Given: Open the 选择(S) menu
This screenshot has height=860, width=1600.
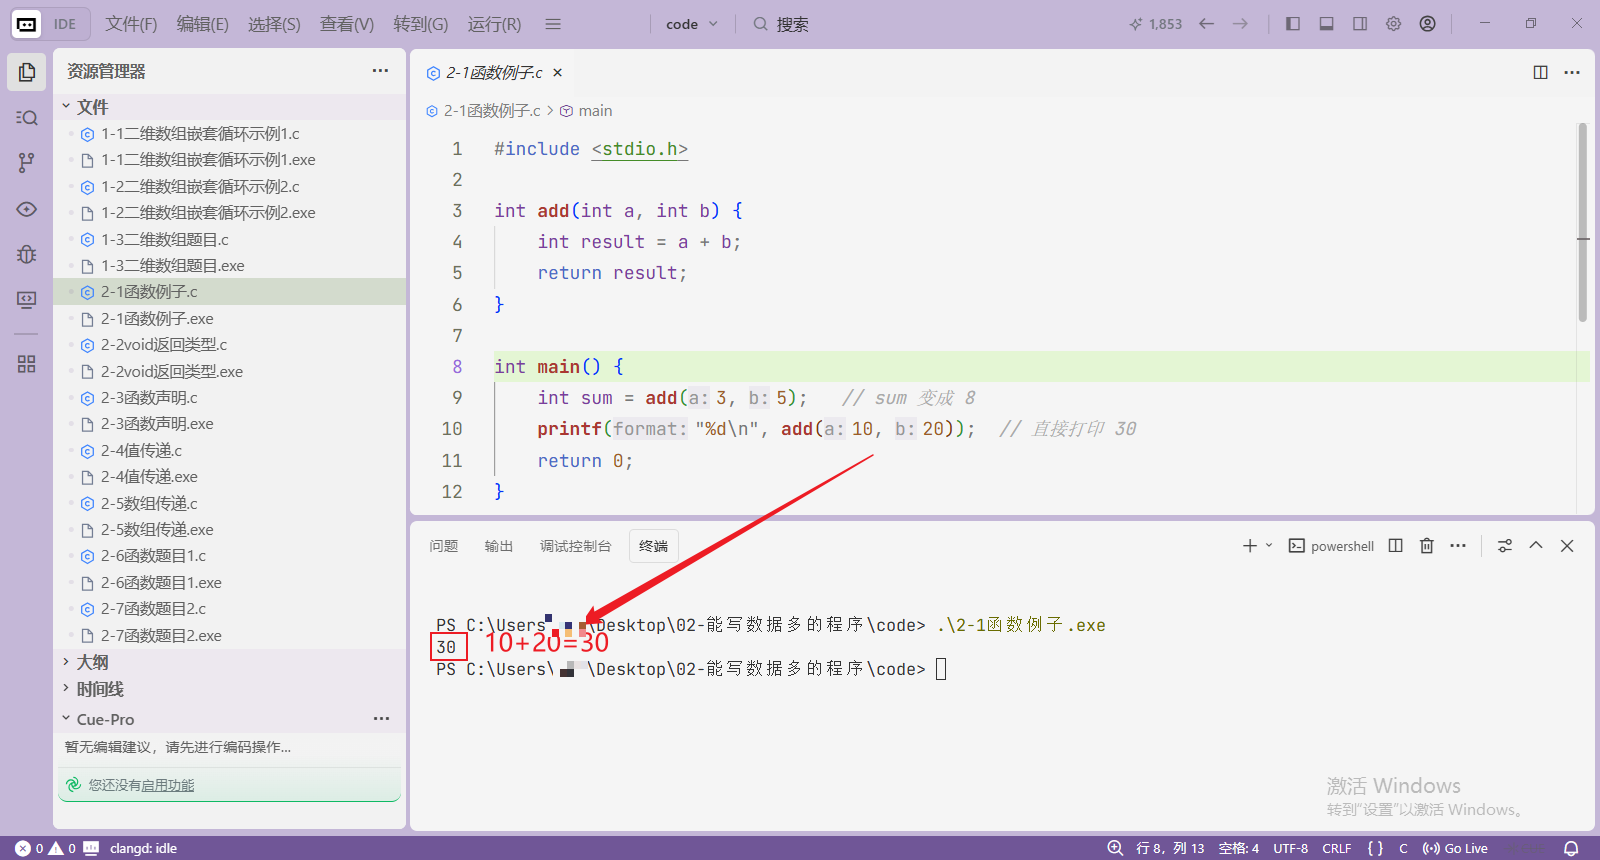Looking at the screenshot, I should click(x=274, y=24).
